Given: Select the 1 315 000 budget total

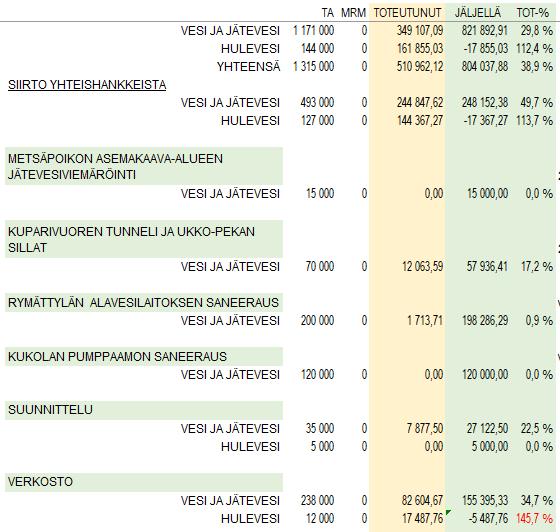Looking at the screenshot, I should point(314,66).
